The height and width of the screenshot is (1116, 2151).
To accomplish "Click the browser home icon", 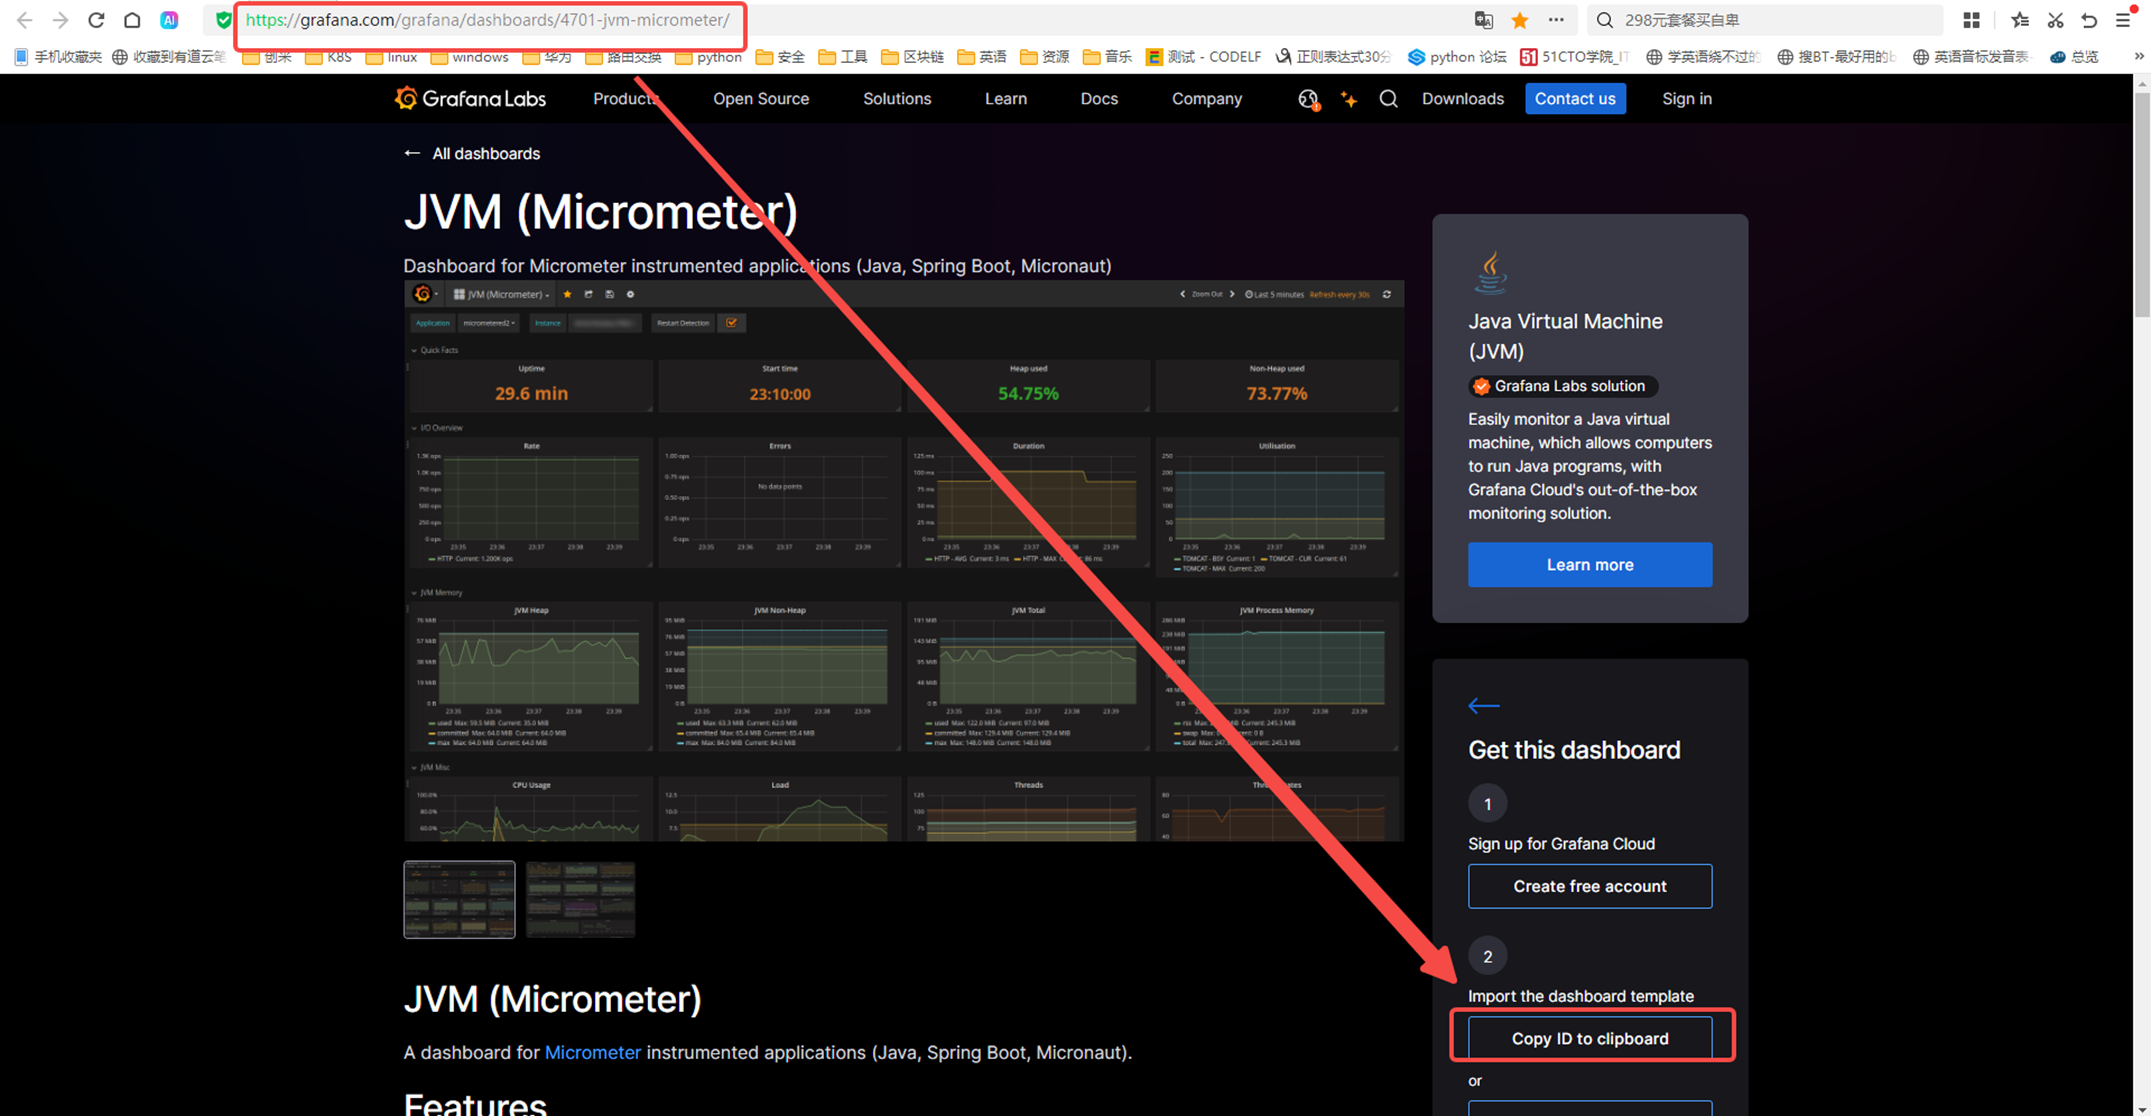I will tap(132, 20).
